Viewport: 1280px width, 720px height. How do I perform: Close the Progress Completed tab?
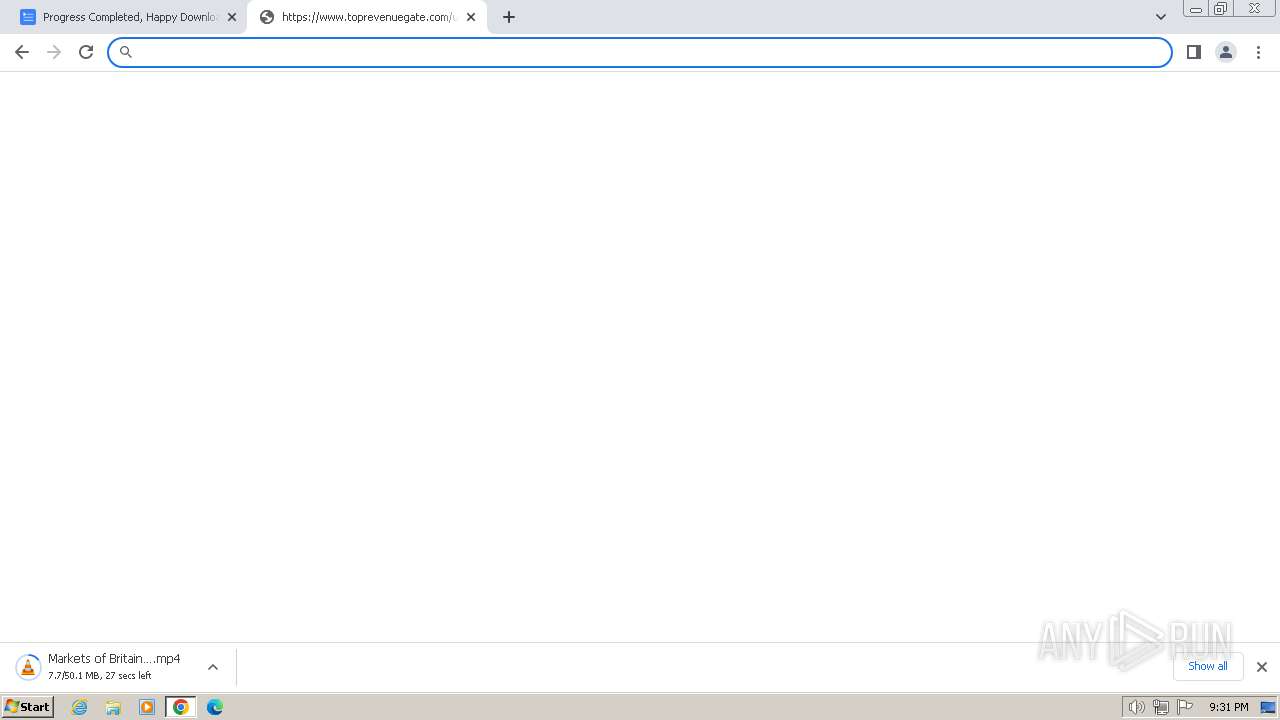tap(232, 17)
